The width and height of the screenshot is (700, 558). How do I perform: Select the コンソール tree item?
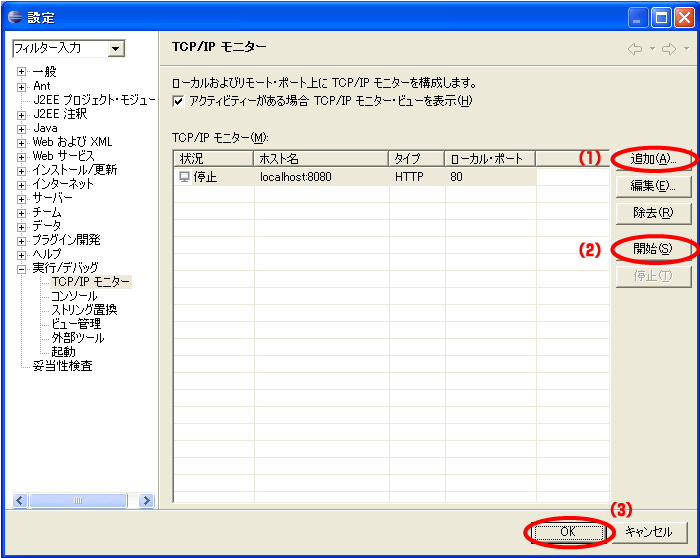click(x=74, y=296)
